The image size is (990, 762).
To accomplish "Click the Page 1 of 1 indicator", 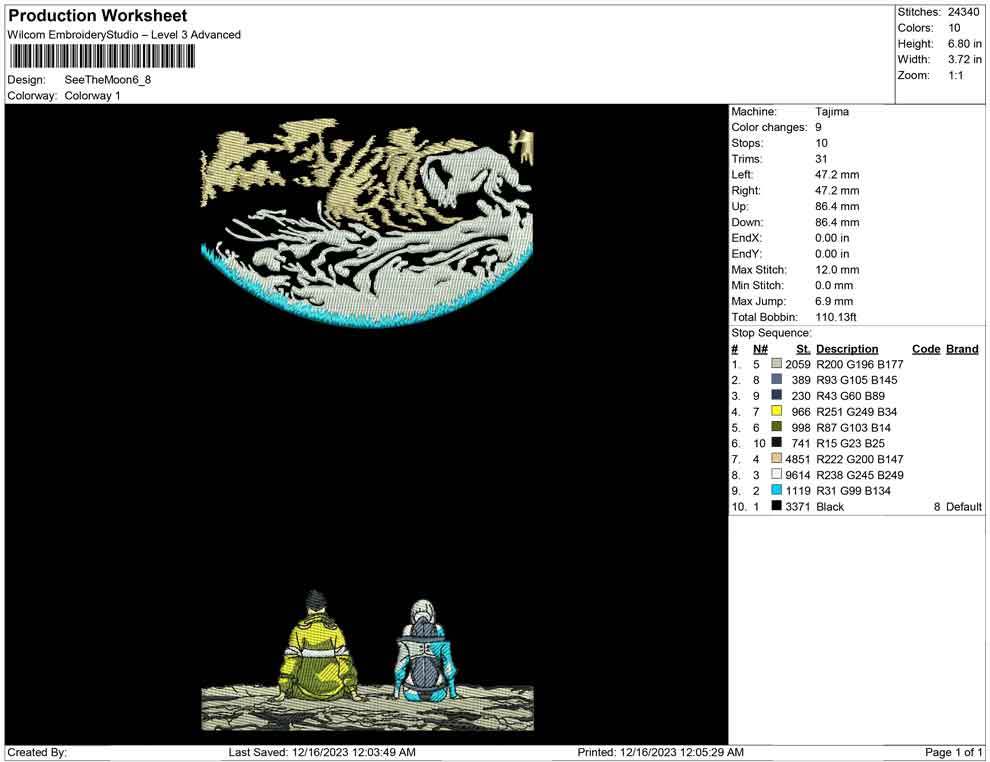I will click(953, 752).
